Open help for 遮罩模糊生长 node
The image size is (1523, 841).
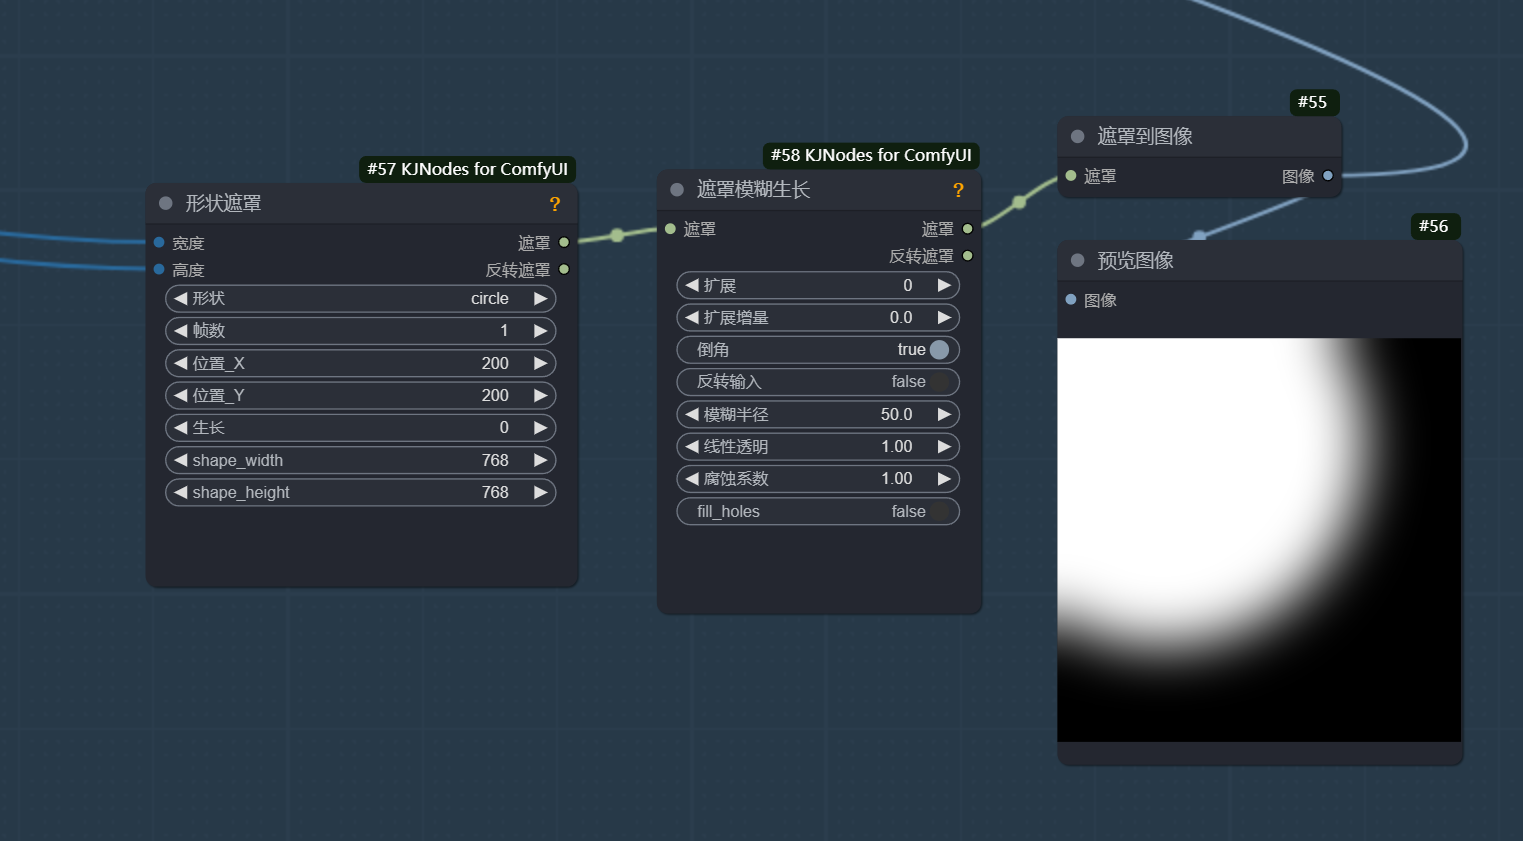pyautogui.click(x=958, y=190)
